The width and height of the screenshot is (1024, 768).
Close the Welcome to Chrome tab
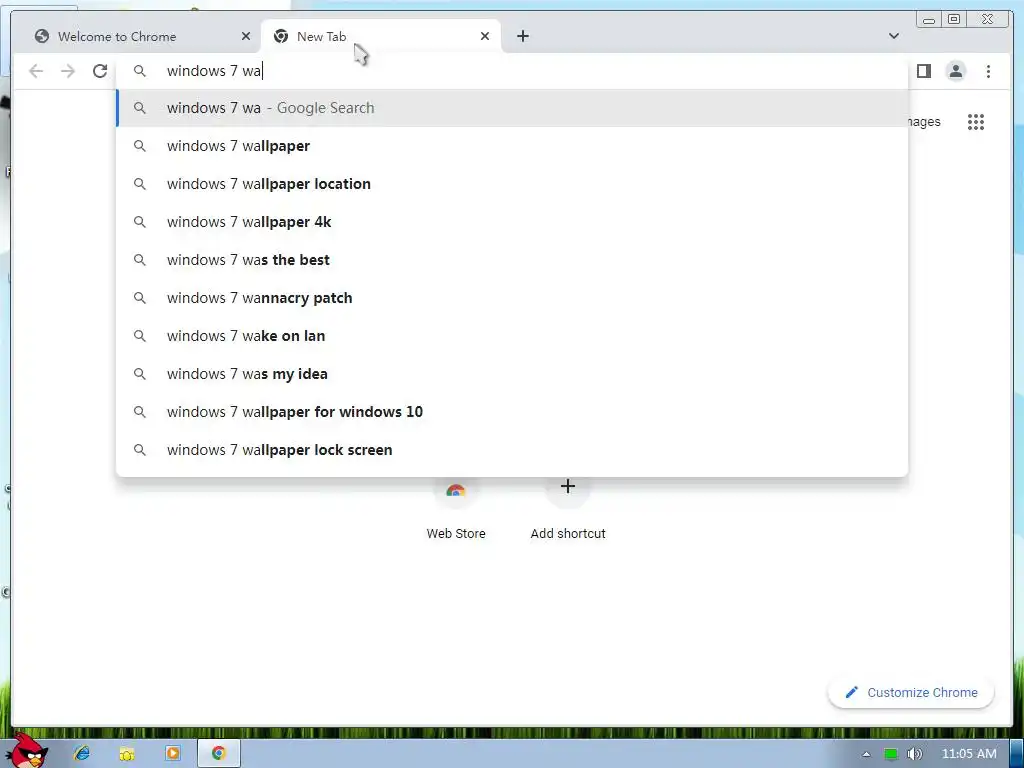246,36
